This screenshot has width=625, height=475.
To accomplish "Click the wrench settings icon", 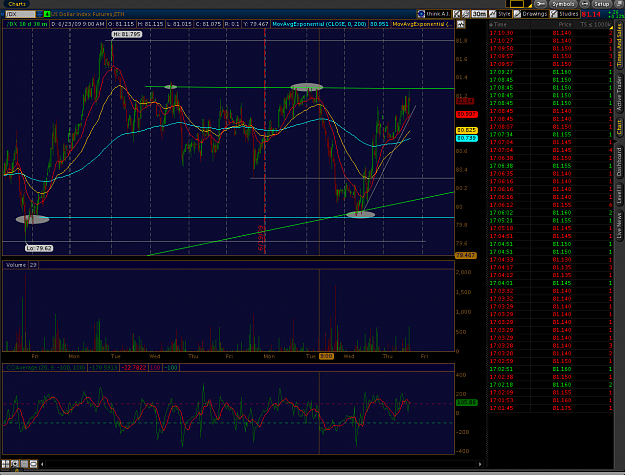I will tap(540, 4).
